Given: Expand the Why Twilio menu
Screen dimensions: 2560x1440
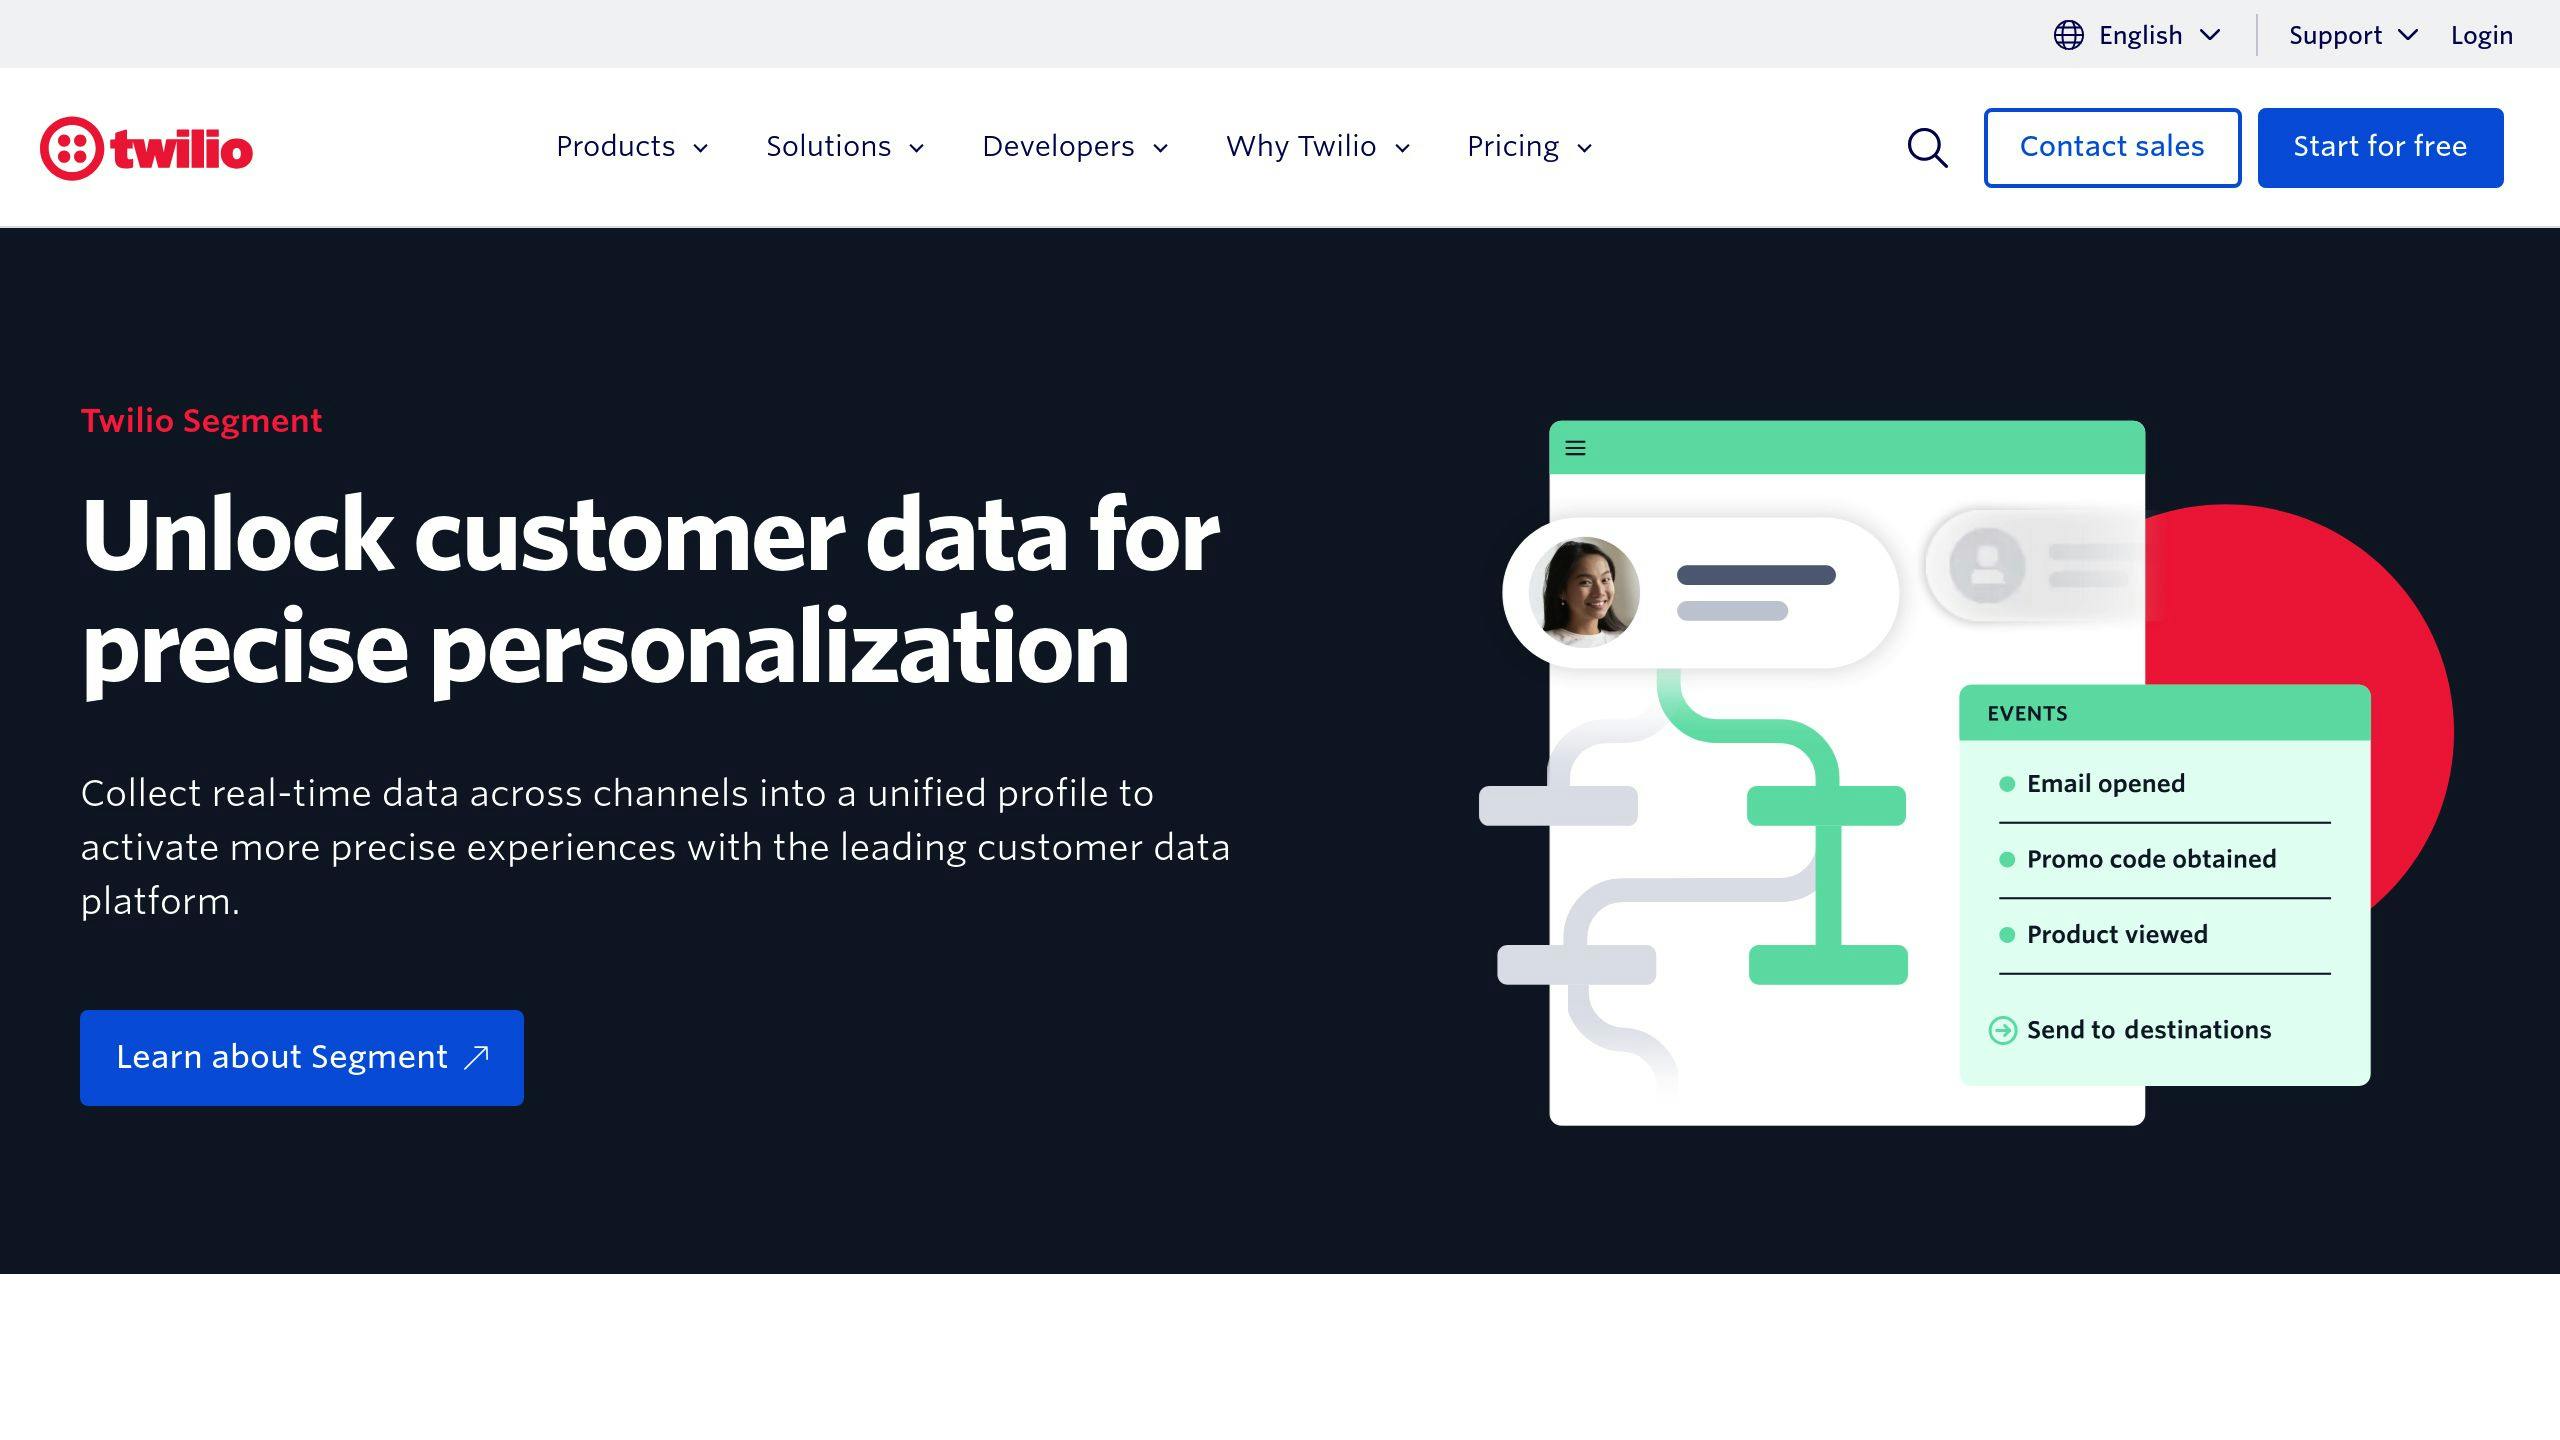Looking at the screenshot, I should click(x=1317, y=148).
